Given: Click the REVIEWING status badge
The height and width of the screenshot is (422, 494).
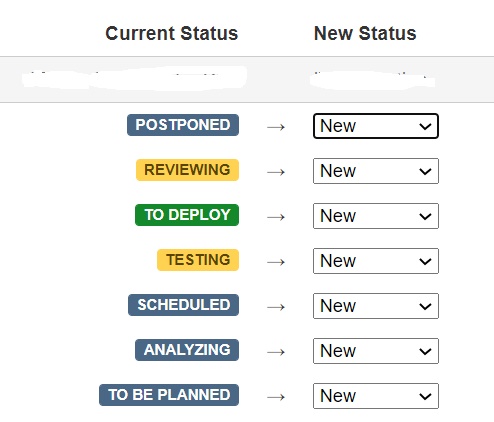Looking at the screenshot, I should pos(187,170).
